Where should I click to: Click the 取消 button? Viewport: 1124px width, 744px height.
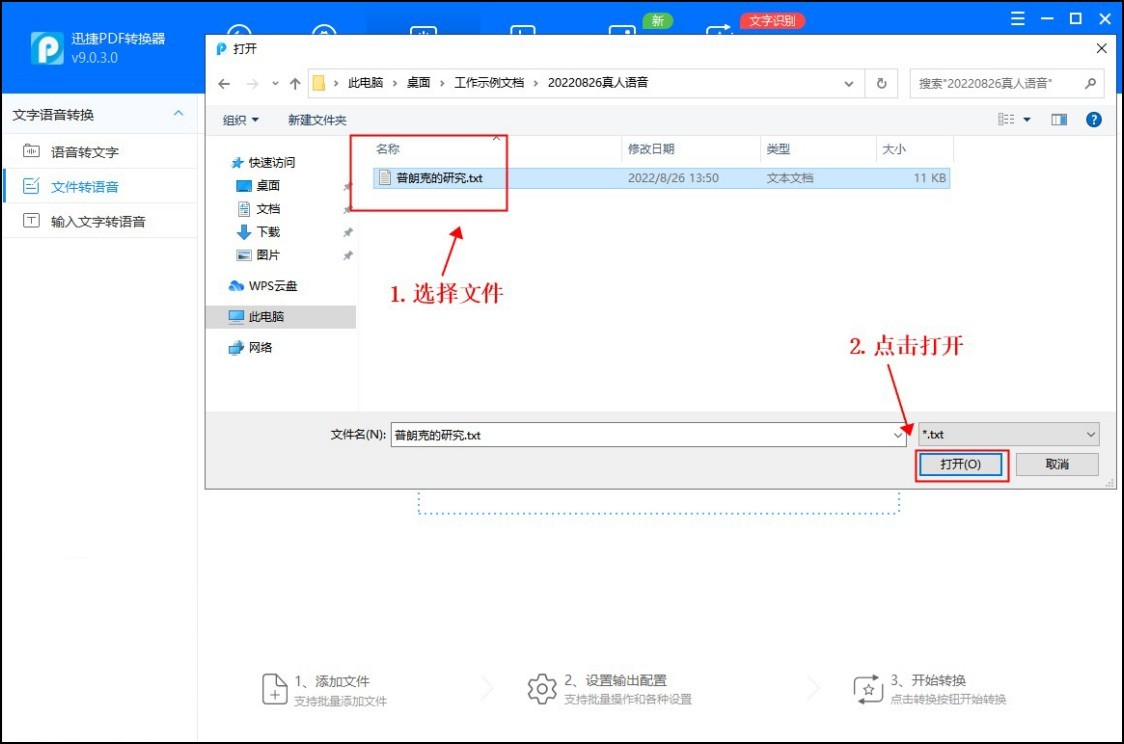click(x=1057, y=464)
